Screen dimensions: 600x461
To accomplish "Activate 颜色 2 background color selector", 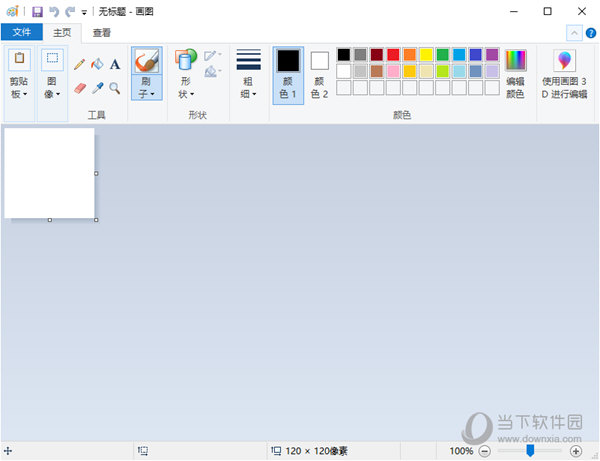I will tap(319, 74).
